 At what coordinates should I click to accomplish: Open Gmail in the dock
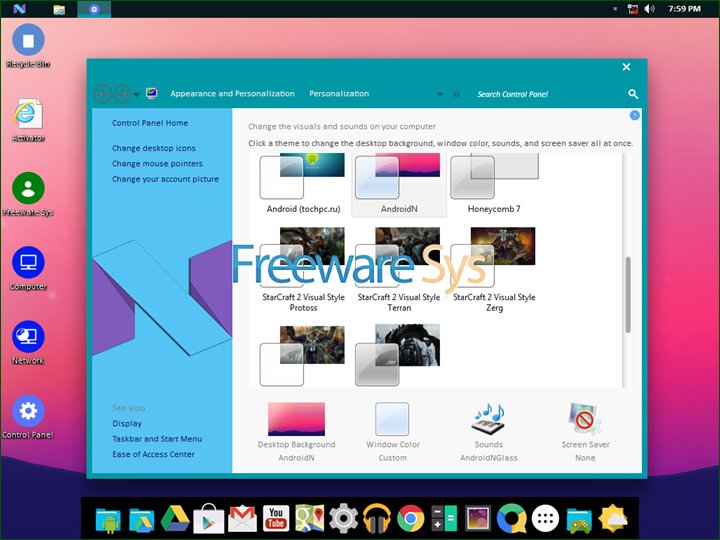pos(242,518)
